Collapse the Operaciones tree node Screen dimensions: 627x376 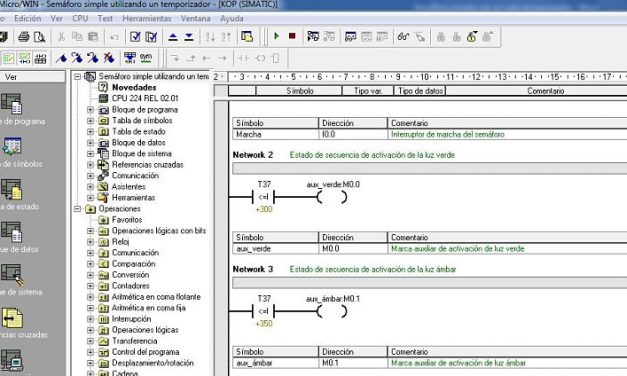[78, 209]
